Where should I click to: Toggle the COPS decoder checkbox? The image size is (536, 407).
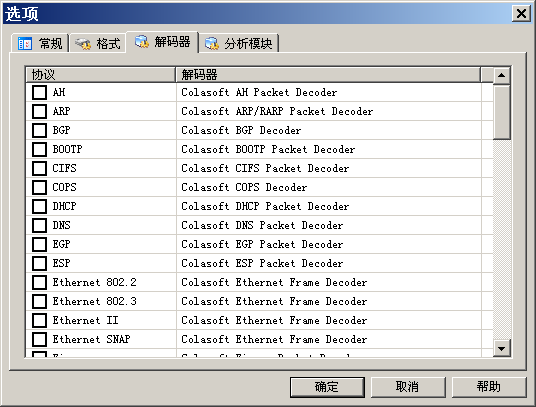point(39,187)
